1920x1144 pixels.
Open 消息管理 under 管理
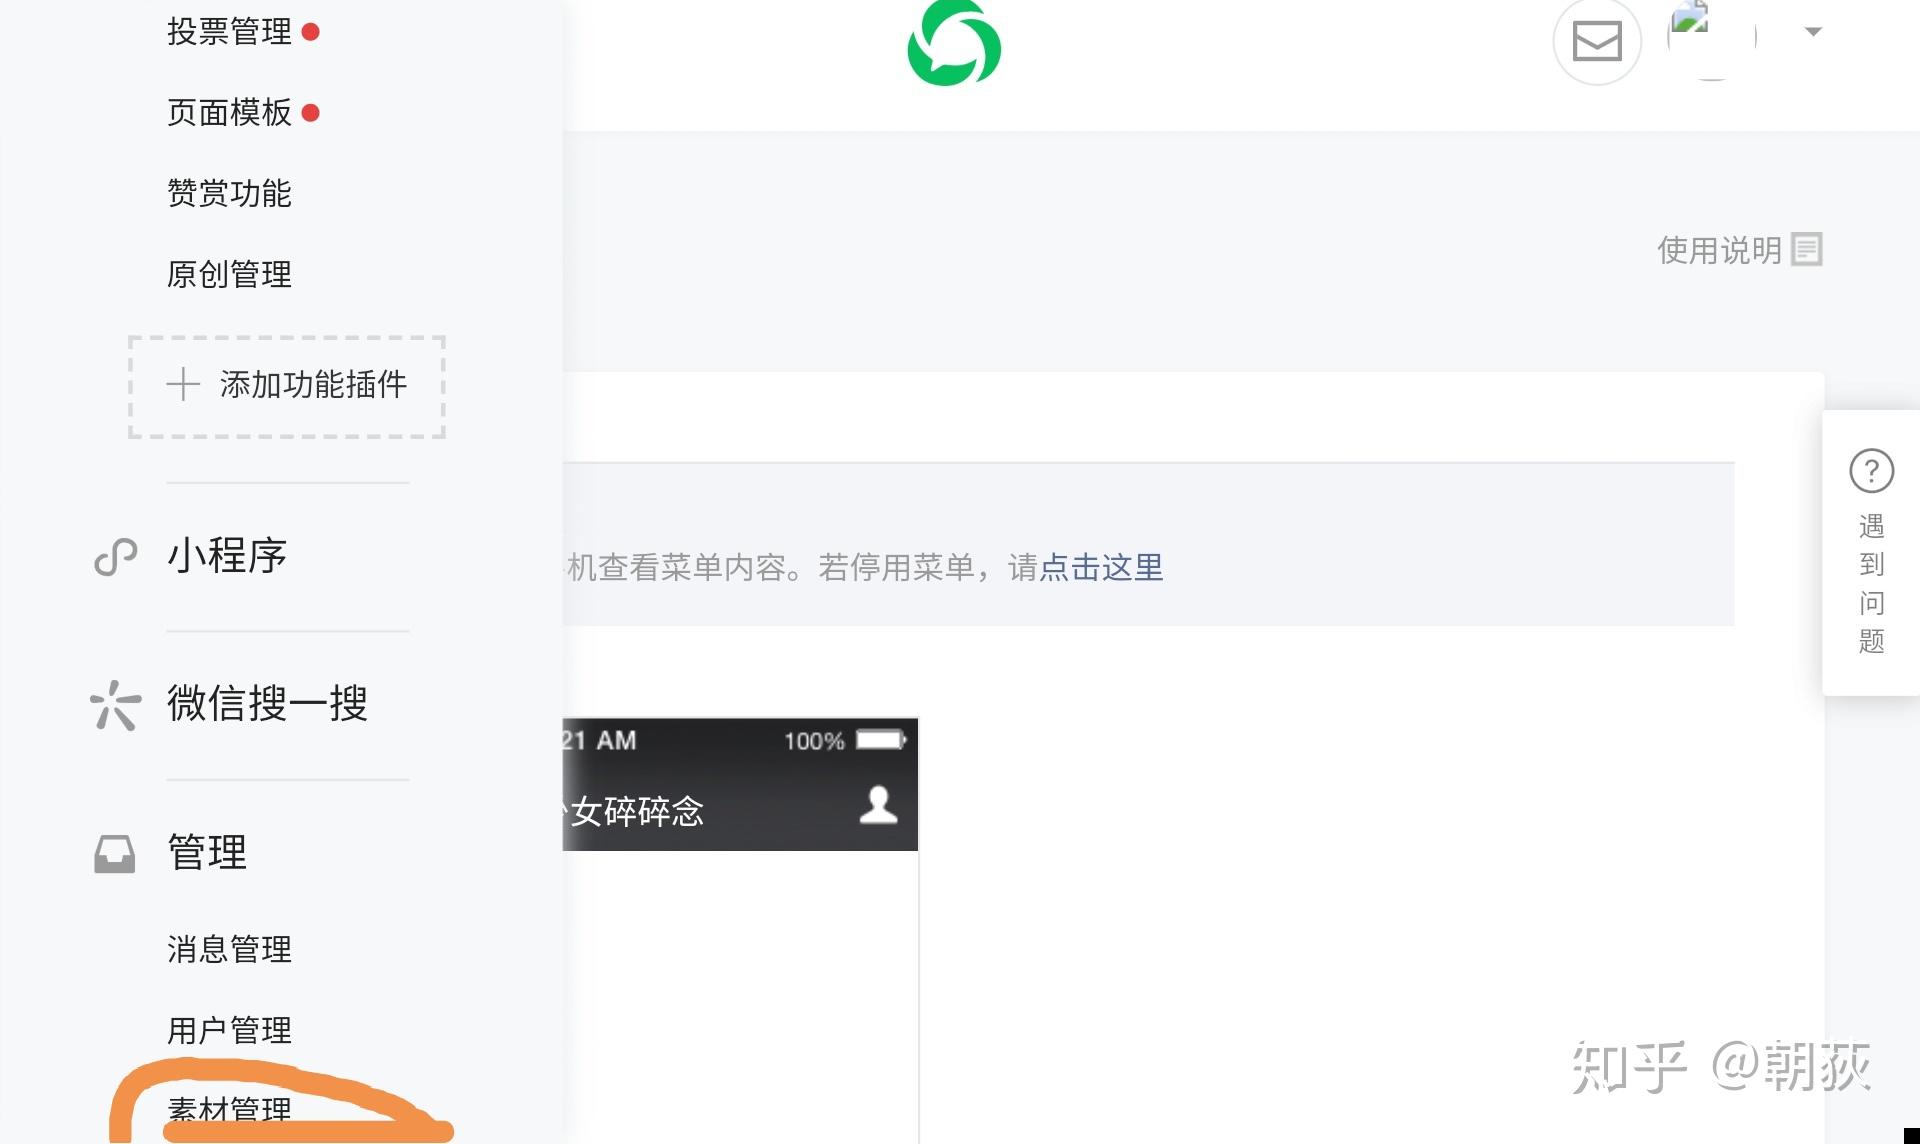[x=229, y=949]
